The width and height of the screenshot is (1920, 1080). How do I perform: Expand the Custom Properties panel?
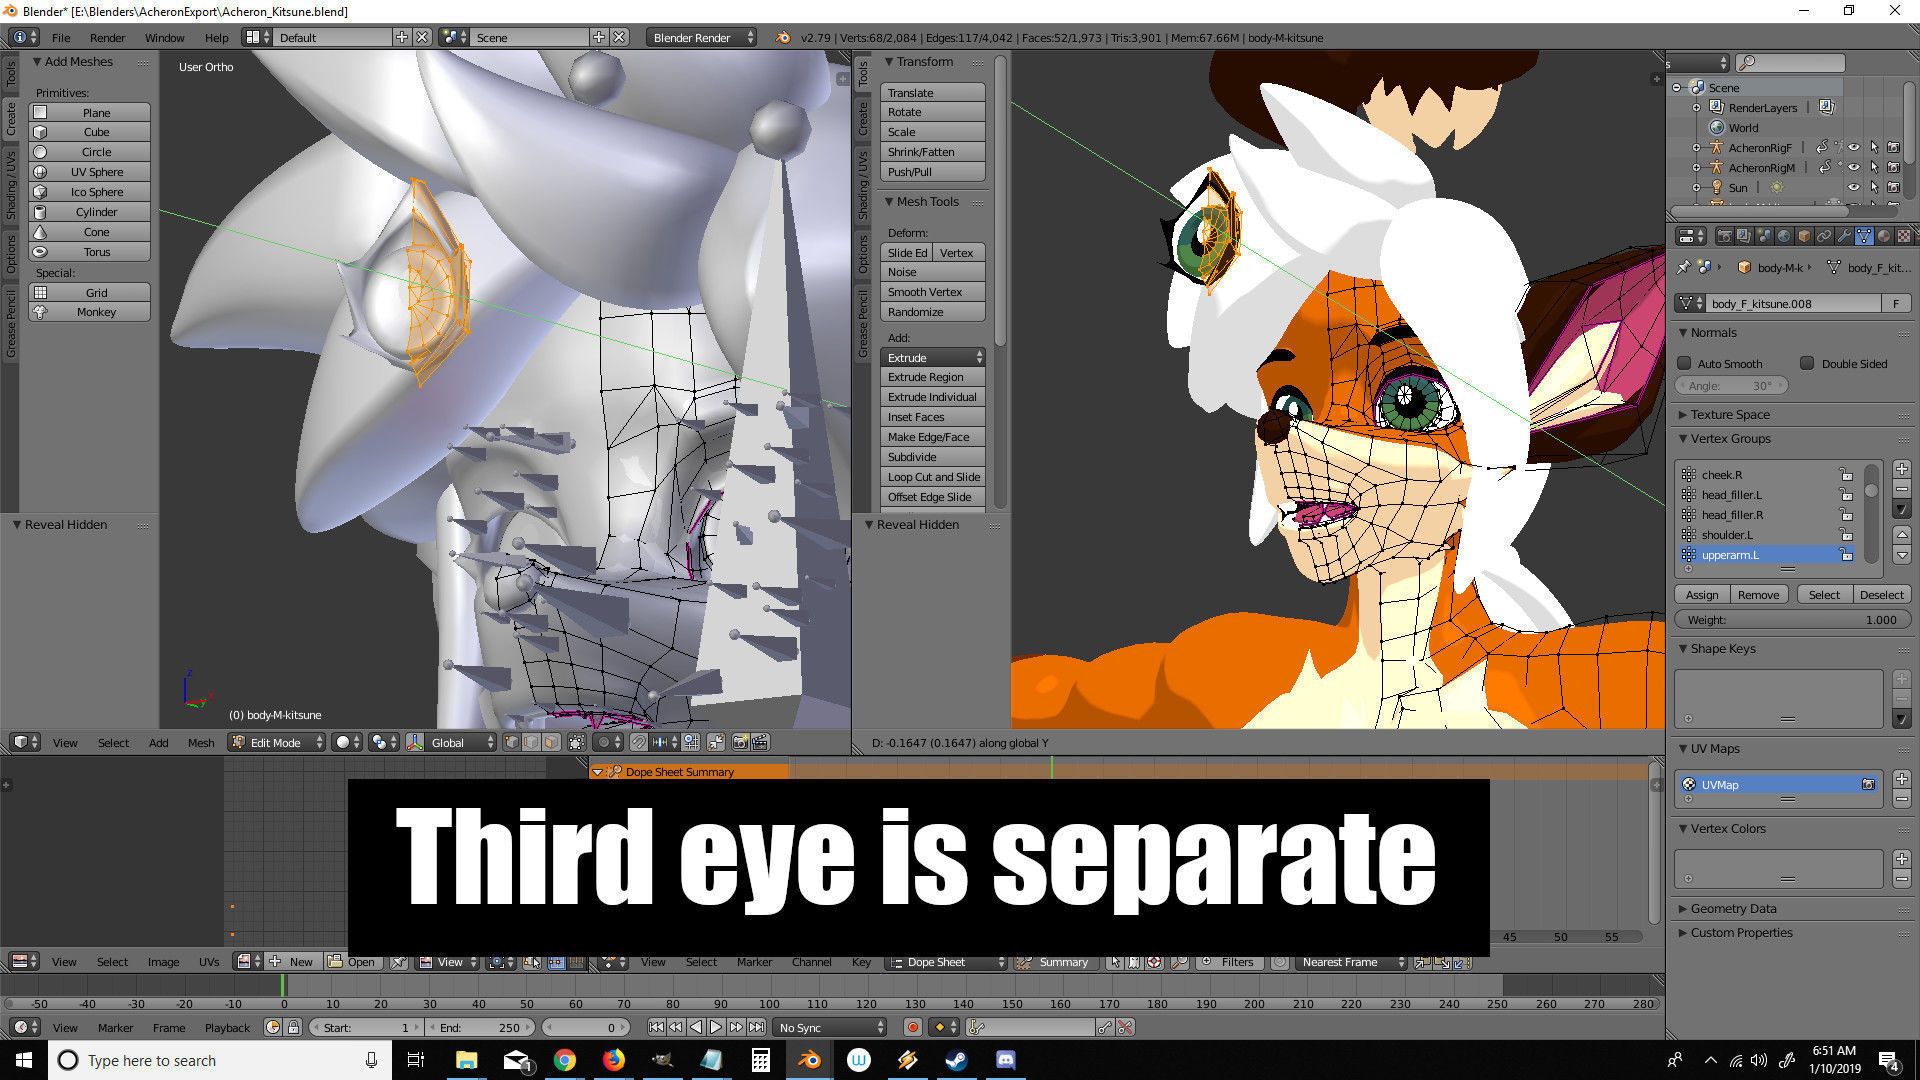click(x=1741, y=932)
